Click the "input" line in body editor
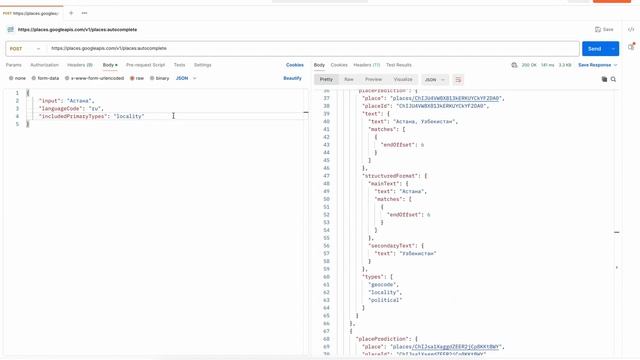This screenshot has height=360, width=640. 67,100
